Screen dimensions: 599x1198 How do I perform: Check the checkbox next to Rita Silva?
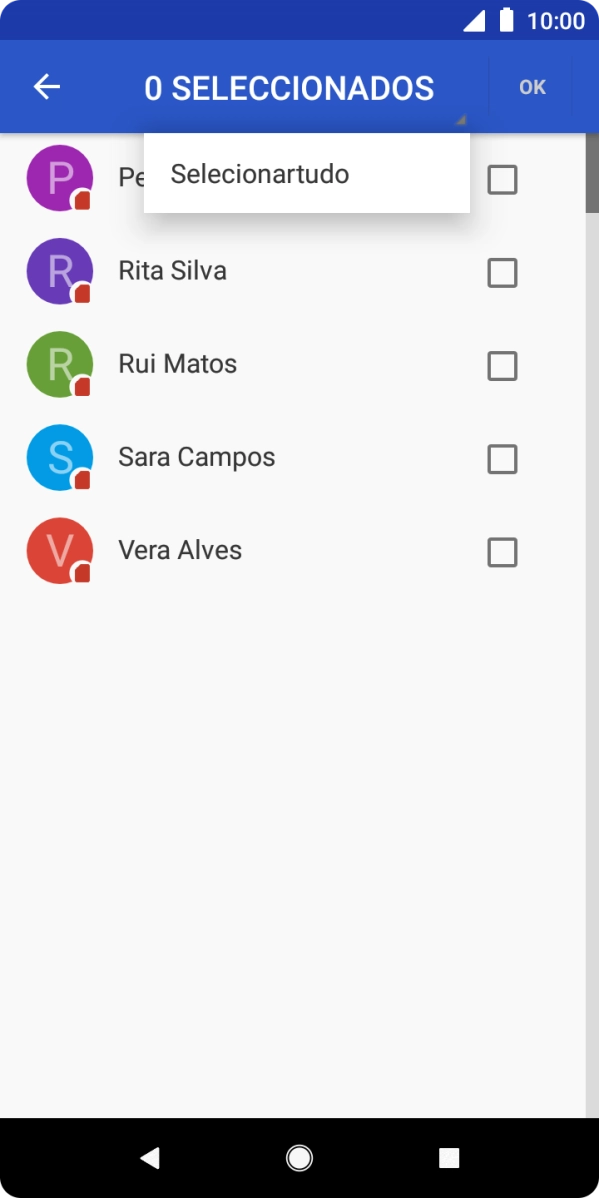[504, 272]
